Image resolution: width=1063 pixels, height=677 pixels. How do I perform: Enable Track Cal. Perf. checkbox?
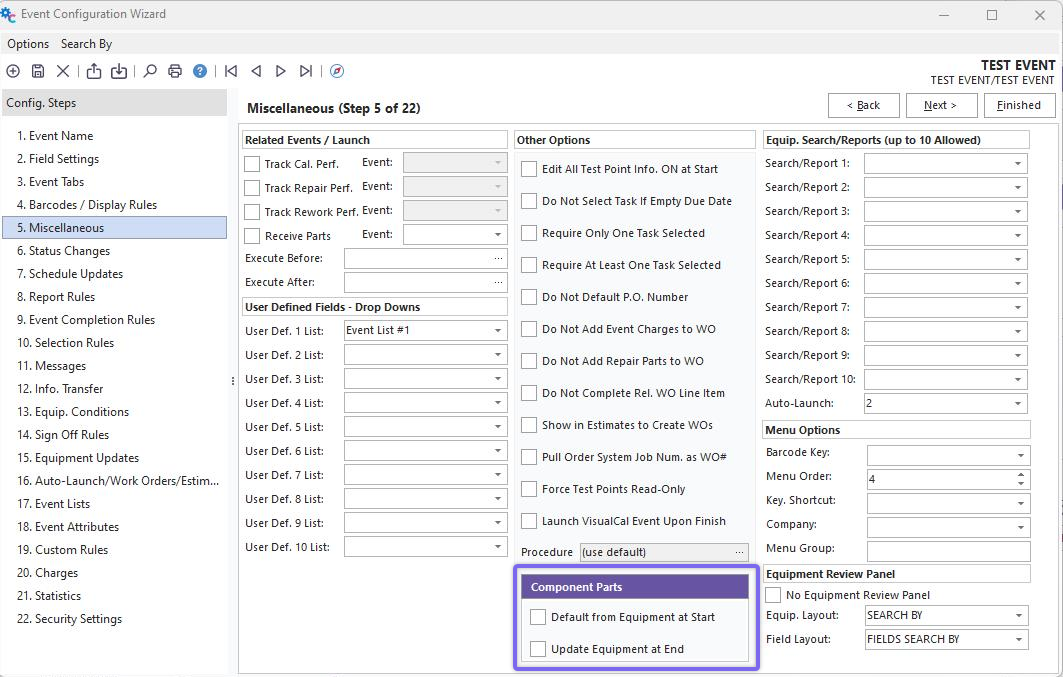[252, 164]
